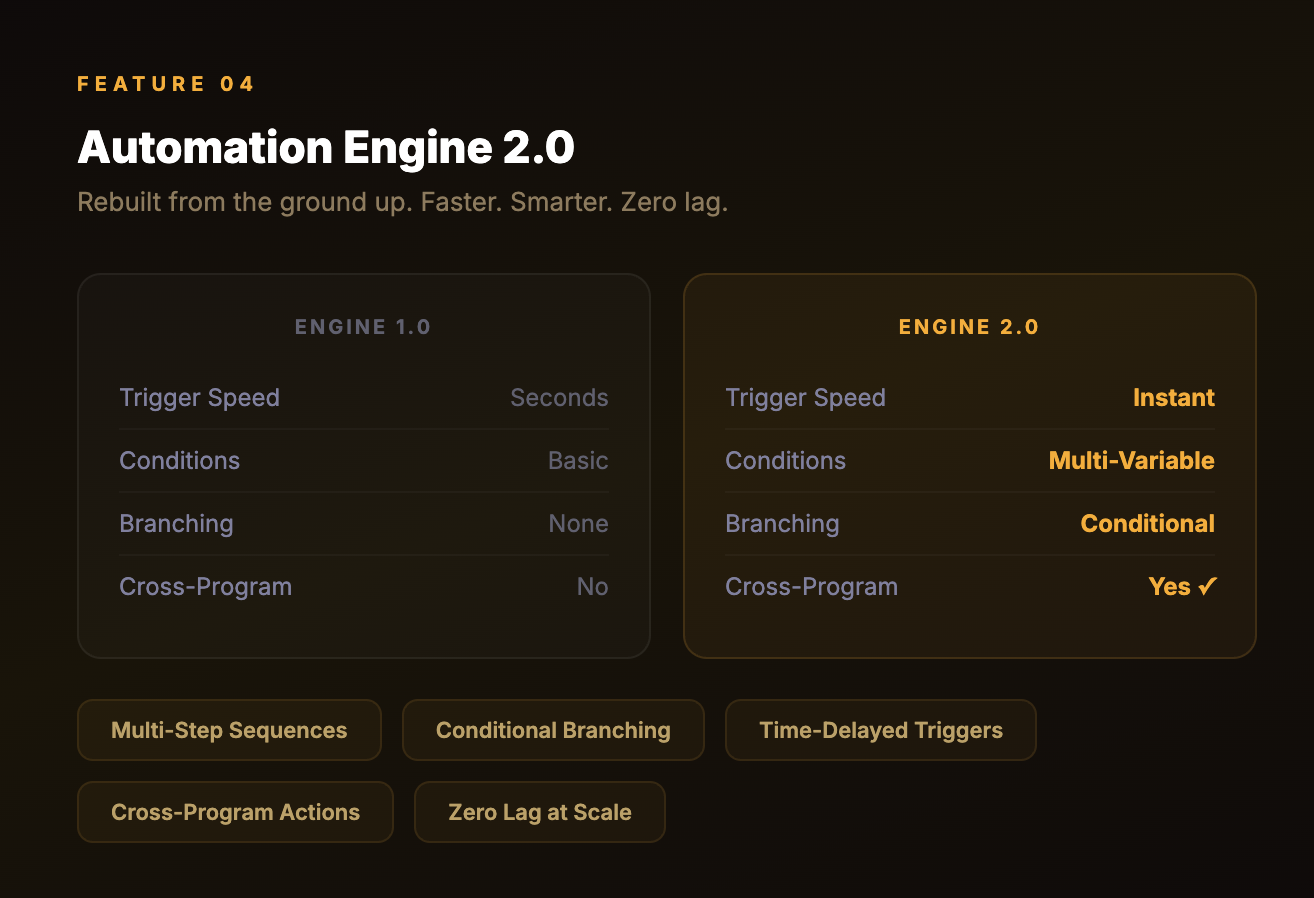Click the Multi-Variable conditions value
Image resolution: width=1314 pixels, height=898 pixels.
(1131, 461)
